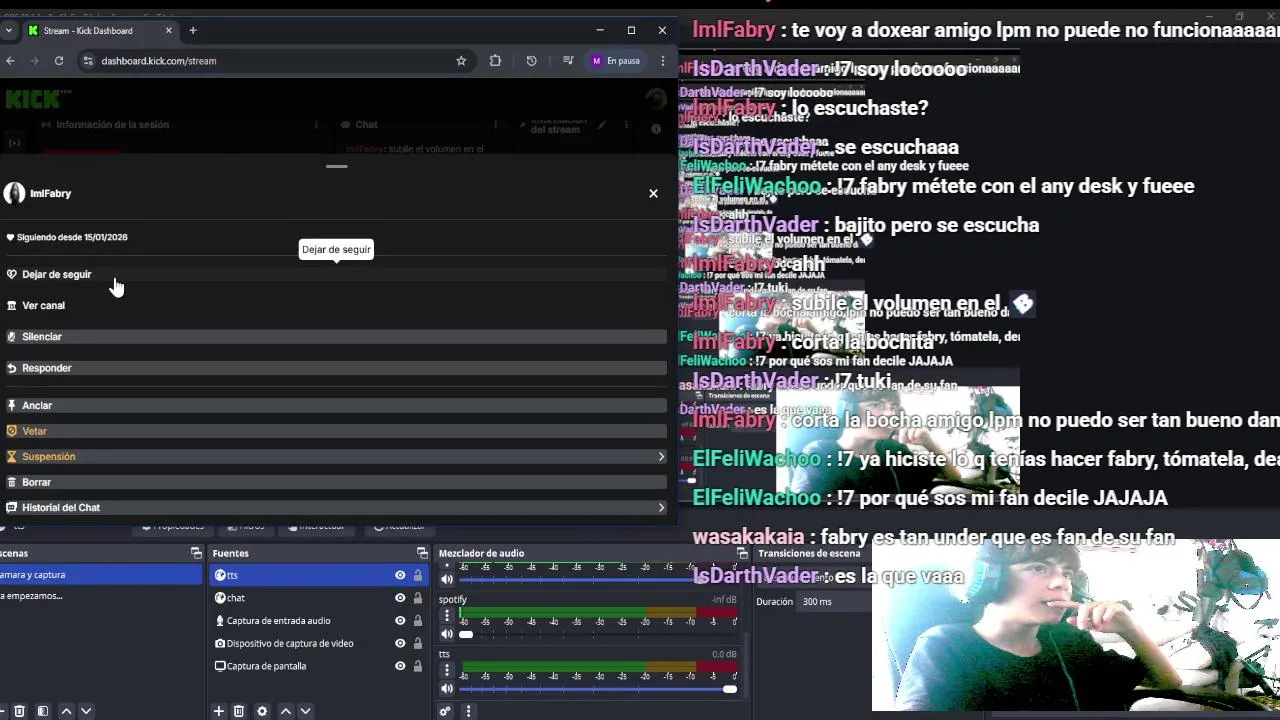
Task: Open tts channel three-dot options
Action: tap(447, 671)
